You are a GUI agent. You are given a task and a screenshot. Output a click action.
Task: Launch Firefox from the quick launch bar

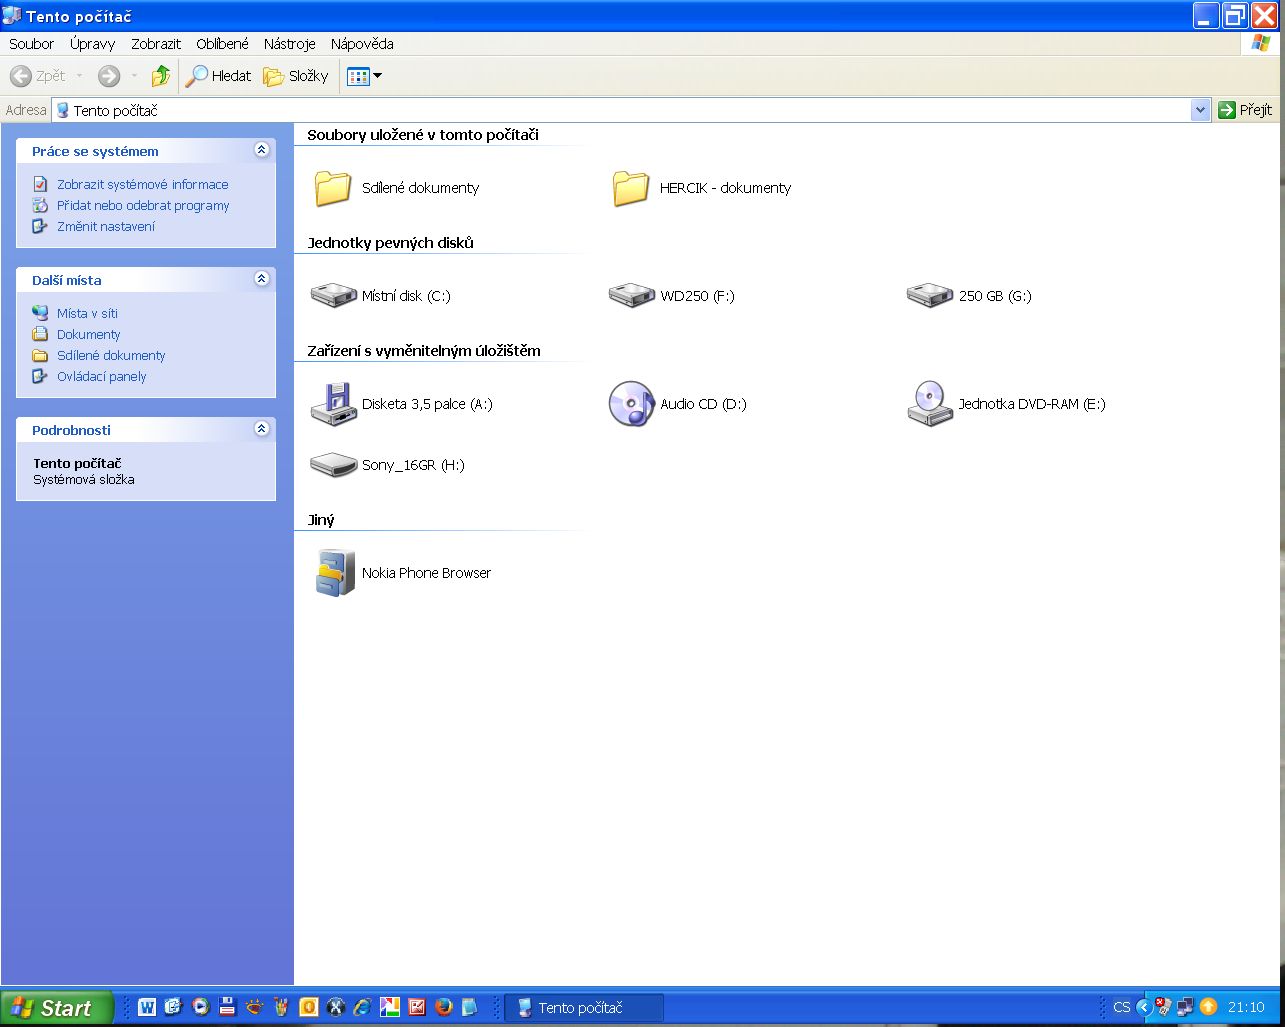pyautogui.click(x=443, y=1007)
